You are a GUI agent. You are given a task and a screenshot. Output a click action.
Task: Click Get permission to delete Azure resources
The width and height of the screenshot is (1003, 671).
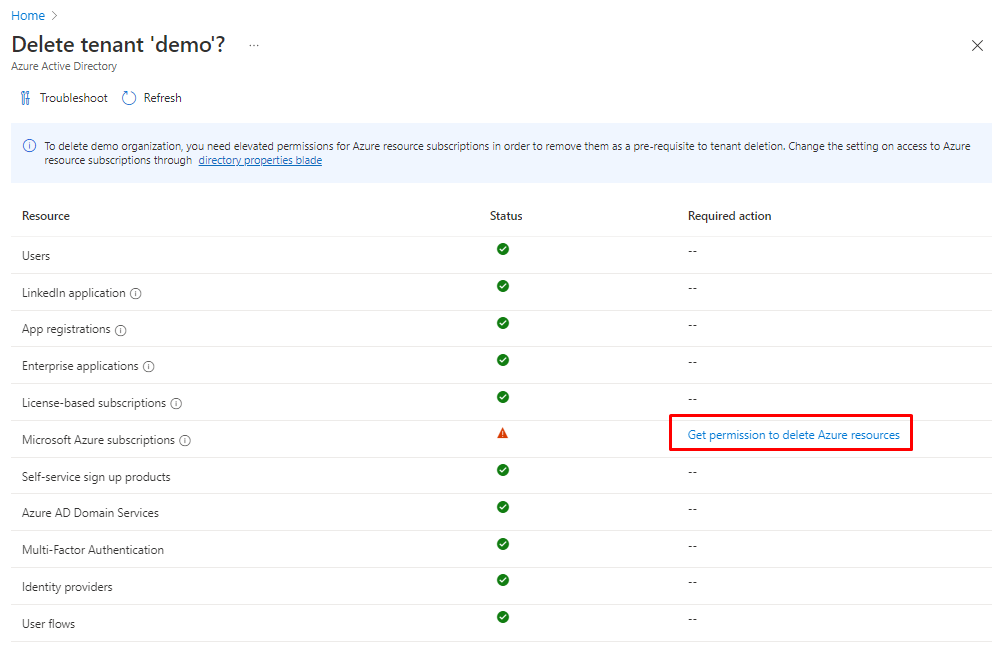(793, 435)
